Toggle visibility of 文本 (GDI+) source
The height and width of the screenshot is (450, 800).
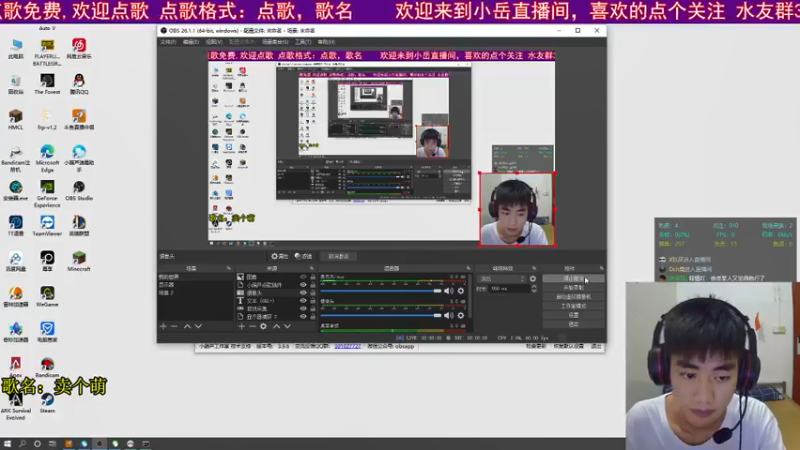pos(303,301)
